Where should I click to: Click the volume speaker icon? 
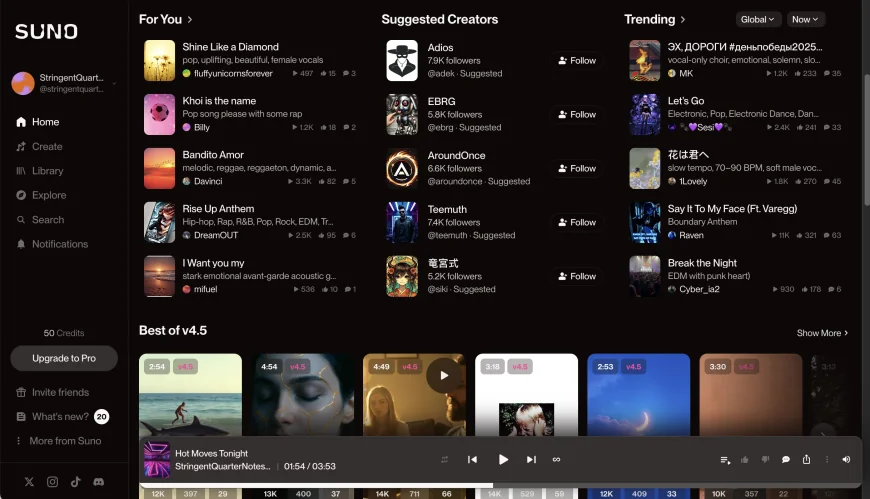click(846, 460)
